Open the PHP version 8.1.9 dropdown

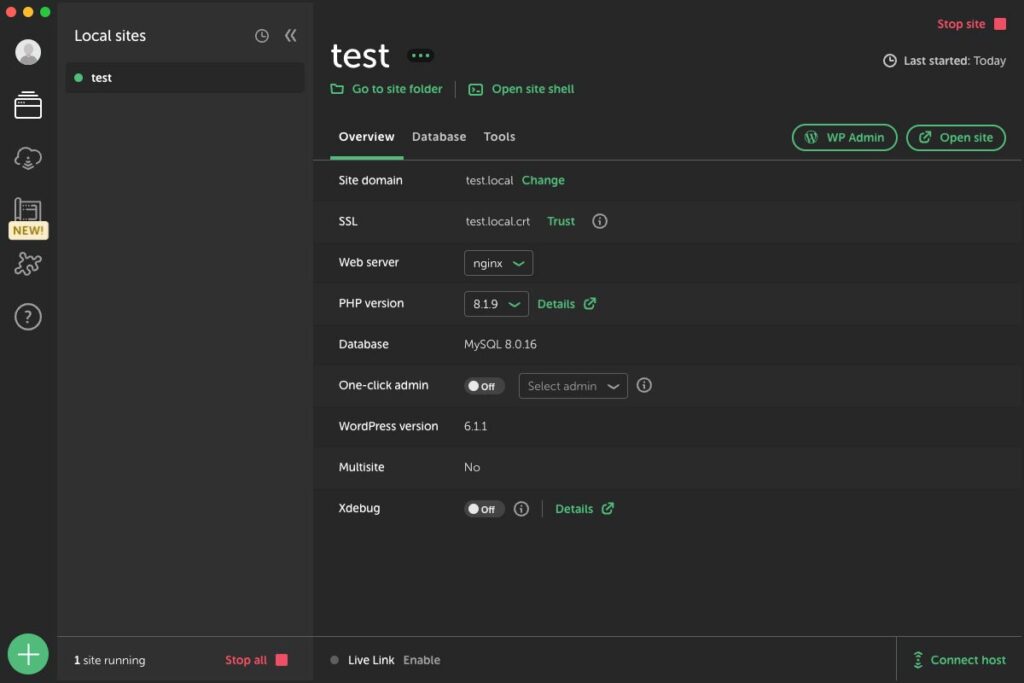coord(496,304)
